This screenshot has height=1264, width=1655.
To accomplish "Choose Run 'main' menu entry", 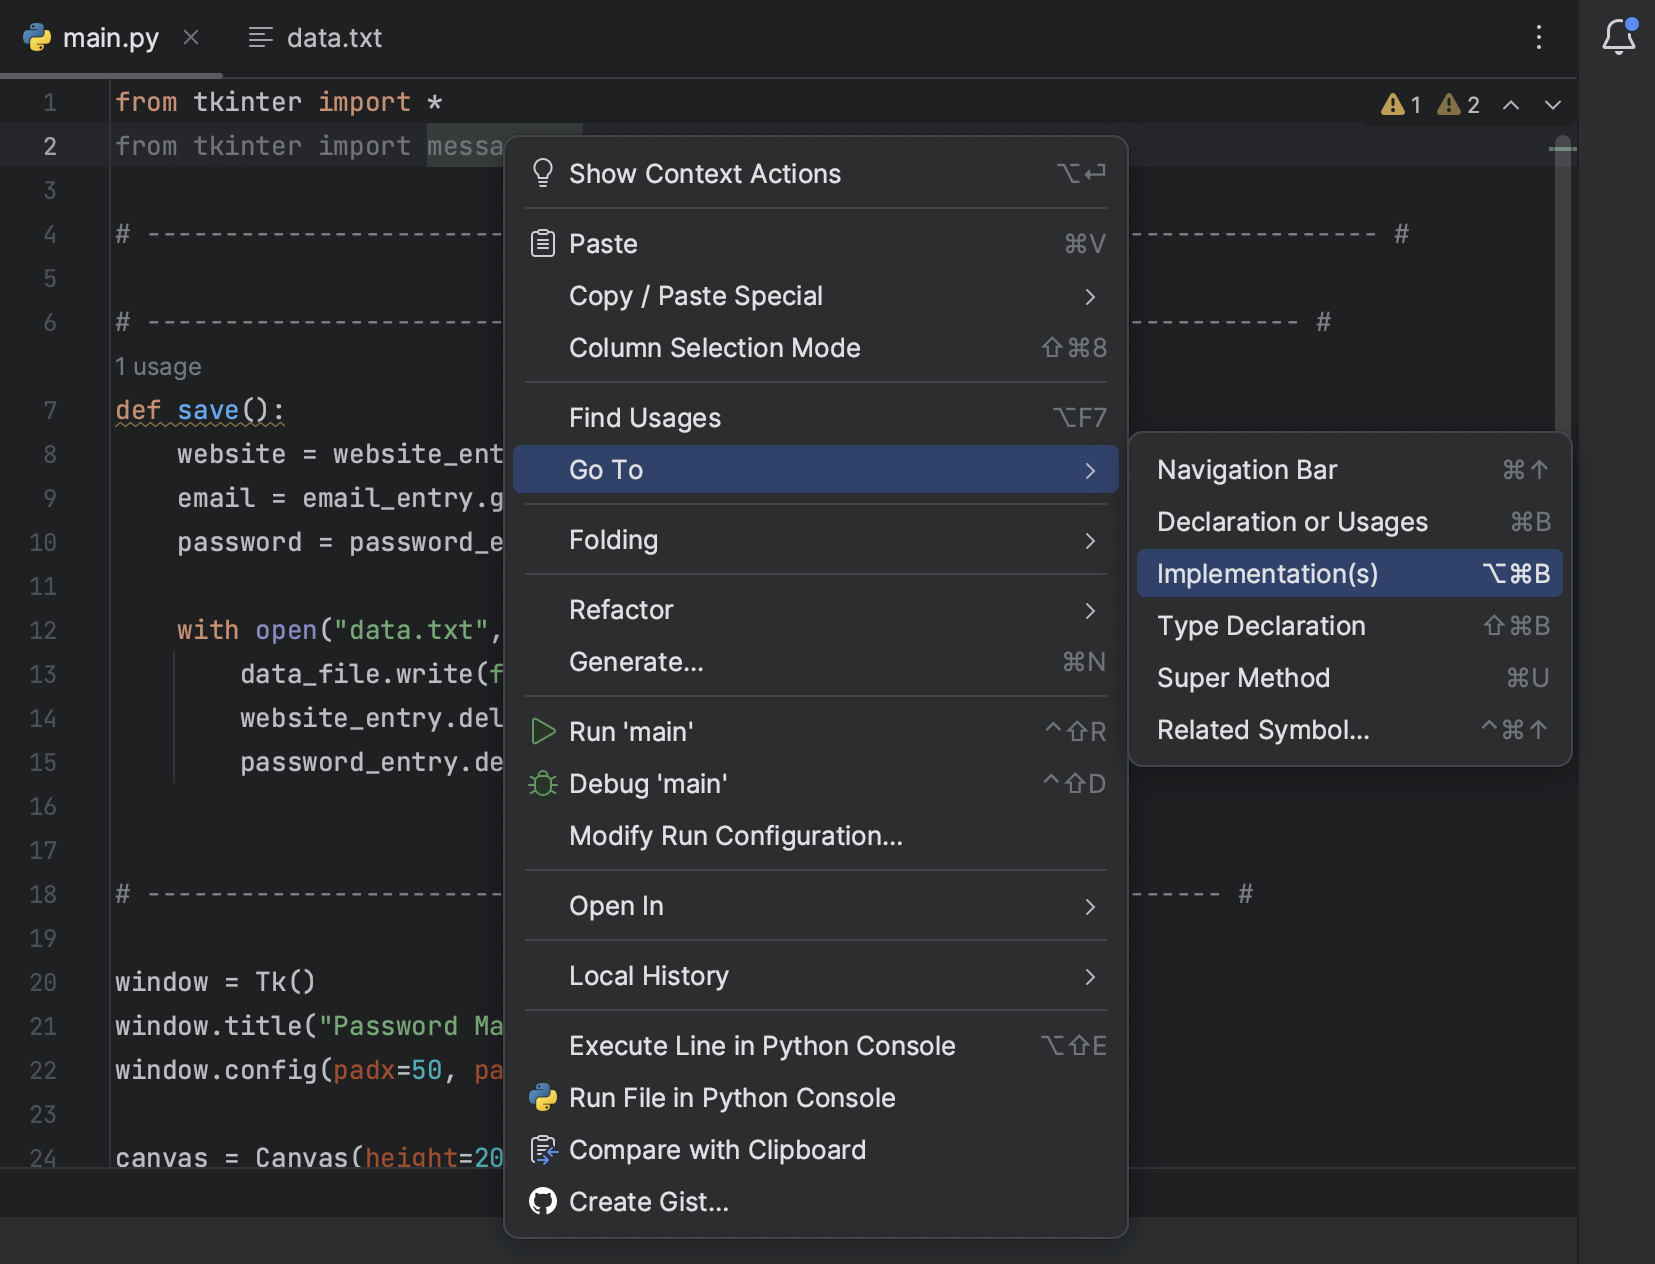I will (x=816, y=731).
